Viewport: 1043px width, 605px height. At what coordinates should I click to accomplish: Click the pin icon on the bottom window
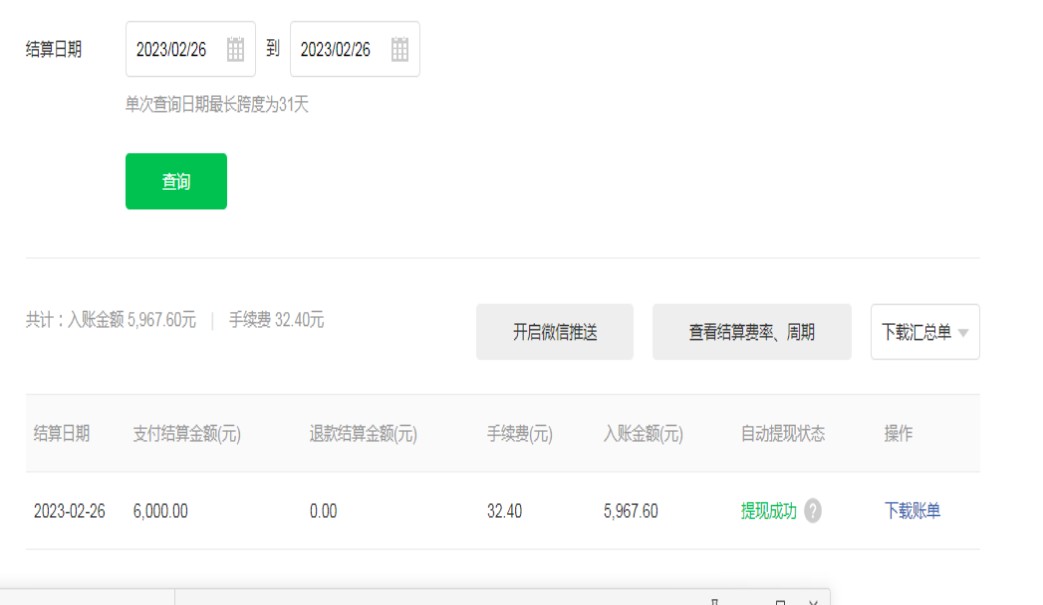click(714, 601)
